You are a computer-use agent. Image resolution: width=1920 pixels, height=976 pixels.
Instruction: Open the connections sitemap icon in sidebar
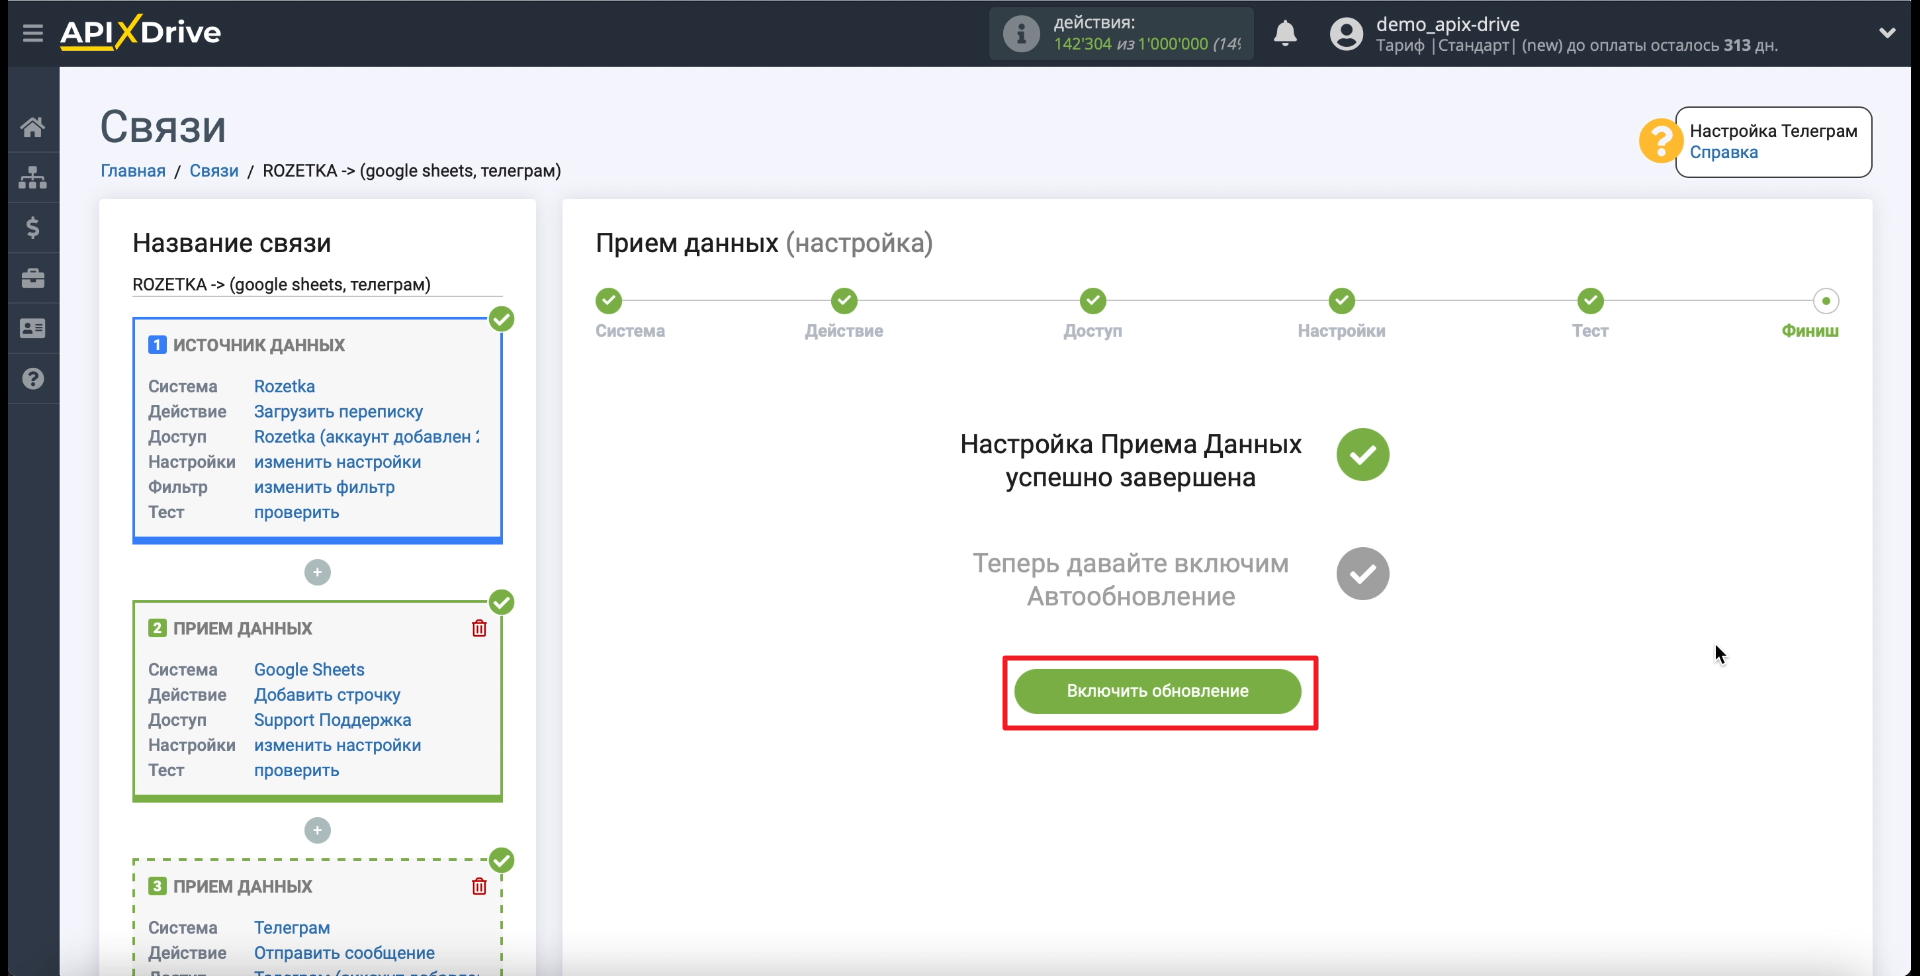click(33, 177)
